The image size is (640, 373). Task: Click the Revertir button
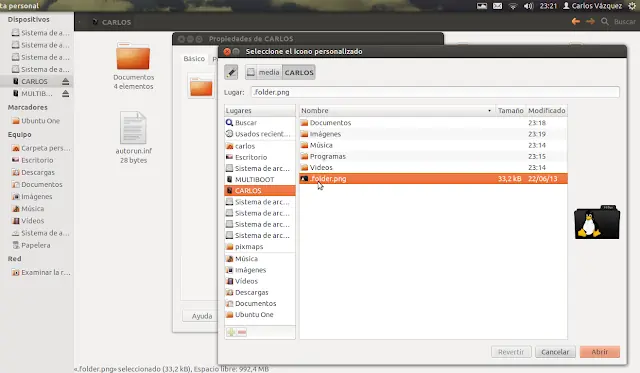(511, 352)
